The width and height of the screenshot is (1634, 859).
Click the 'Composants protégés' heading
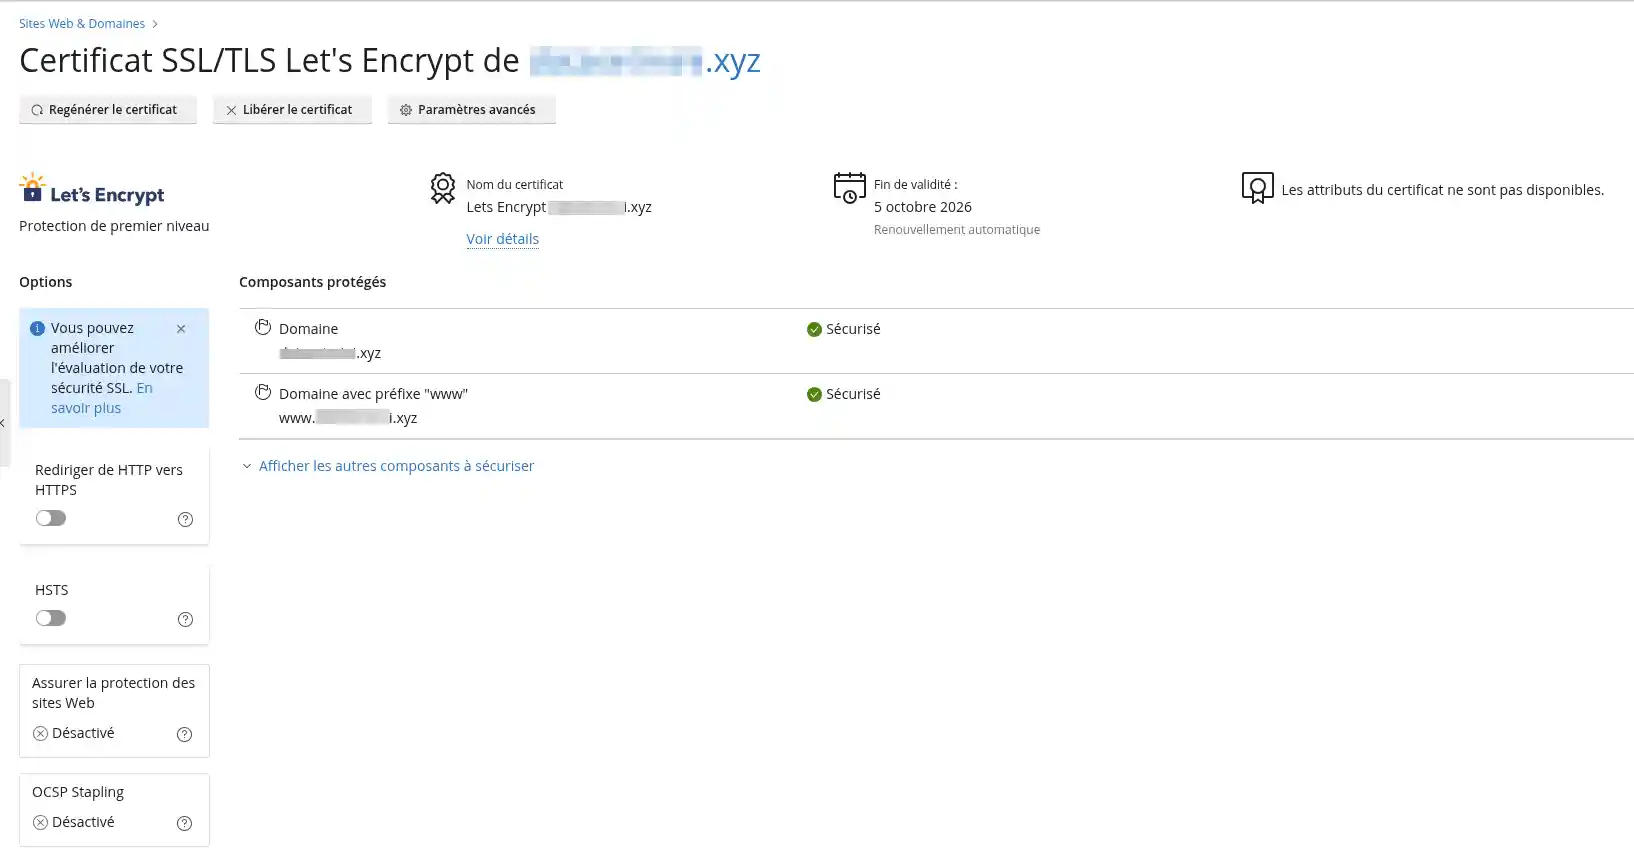point(312,282)
